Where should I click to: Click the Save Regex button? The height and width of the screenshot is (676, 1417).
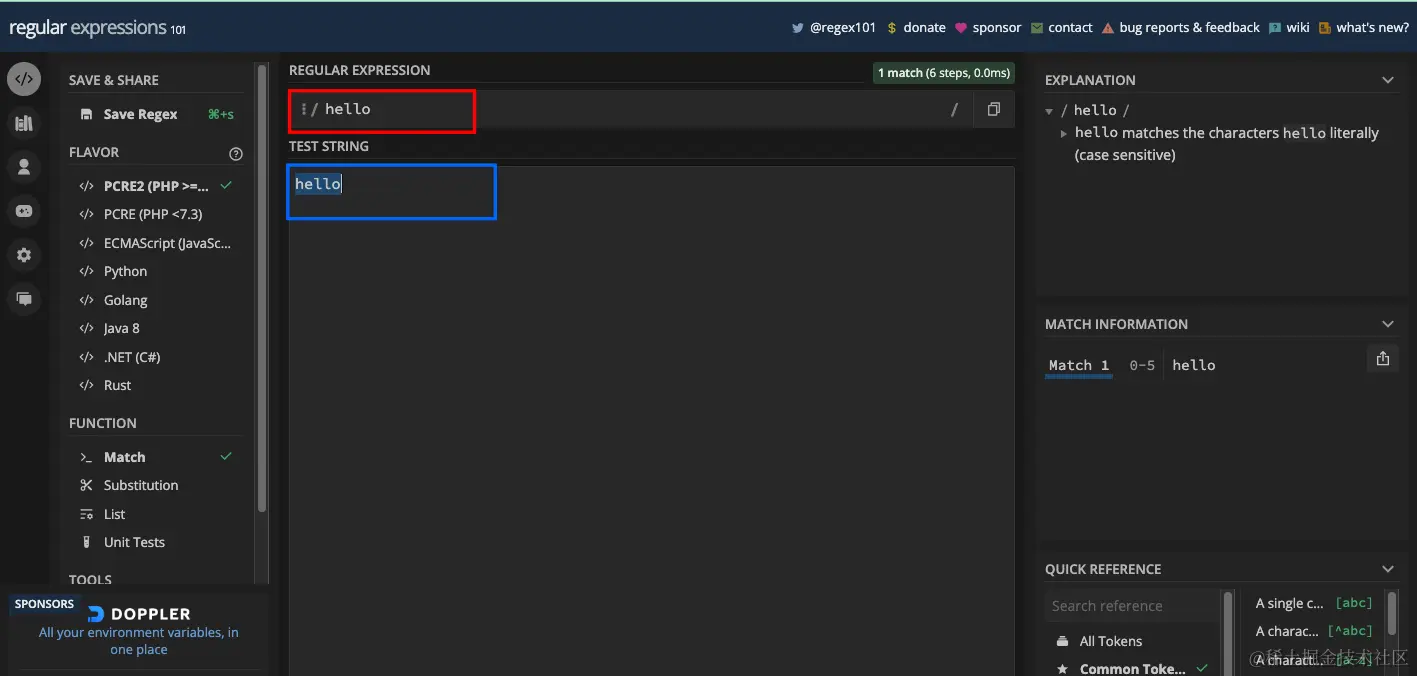point(155,114)
